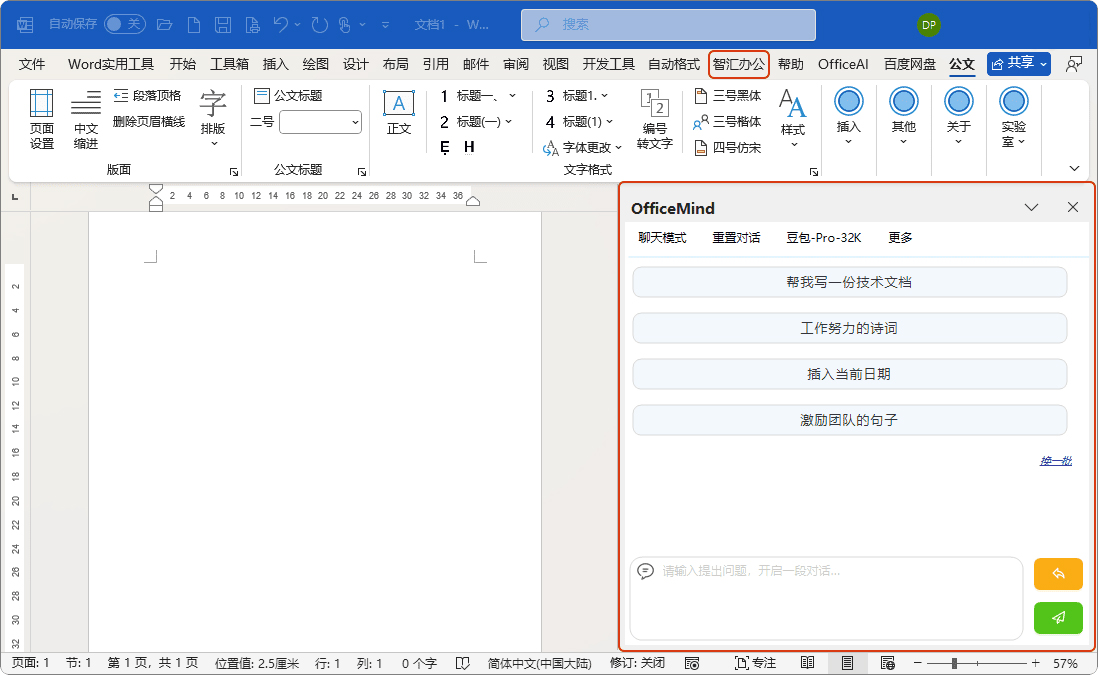Toggle the 自动保存 autosave switch
This screenshot has height=675, width=1098.
coord(124,24)
